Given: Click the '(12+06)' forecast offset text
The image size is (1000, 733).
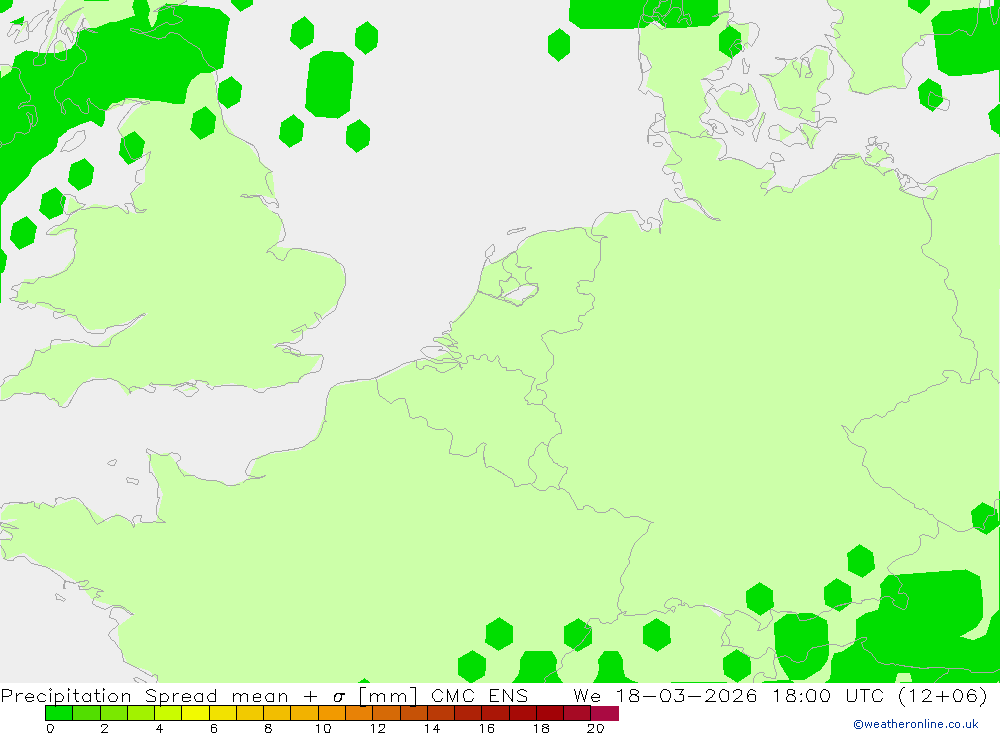Looking at the screenshot, I should (x=942, y=695).
